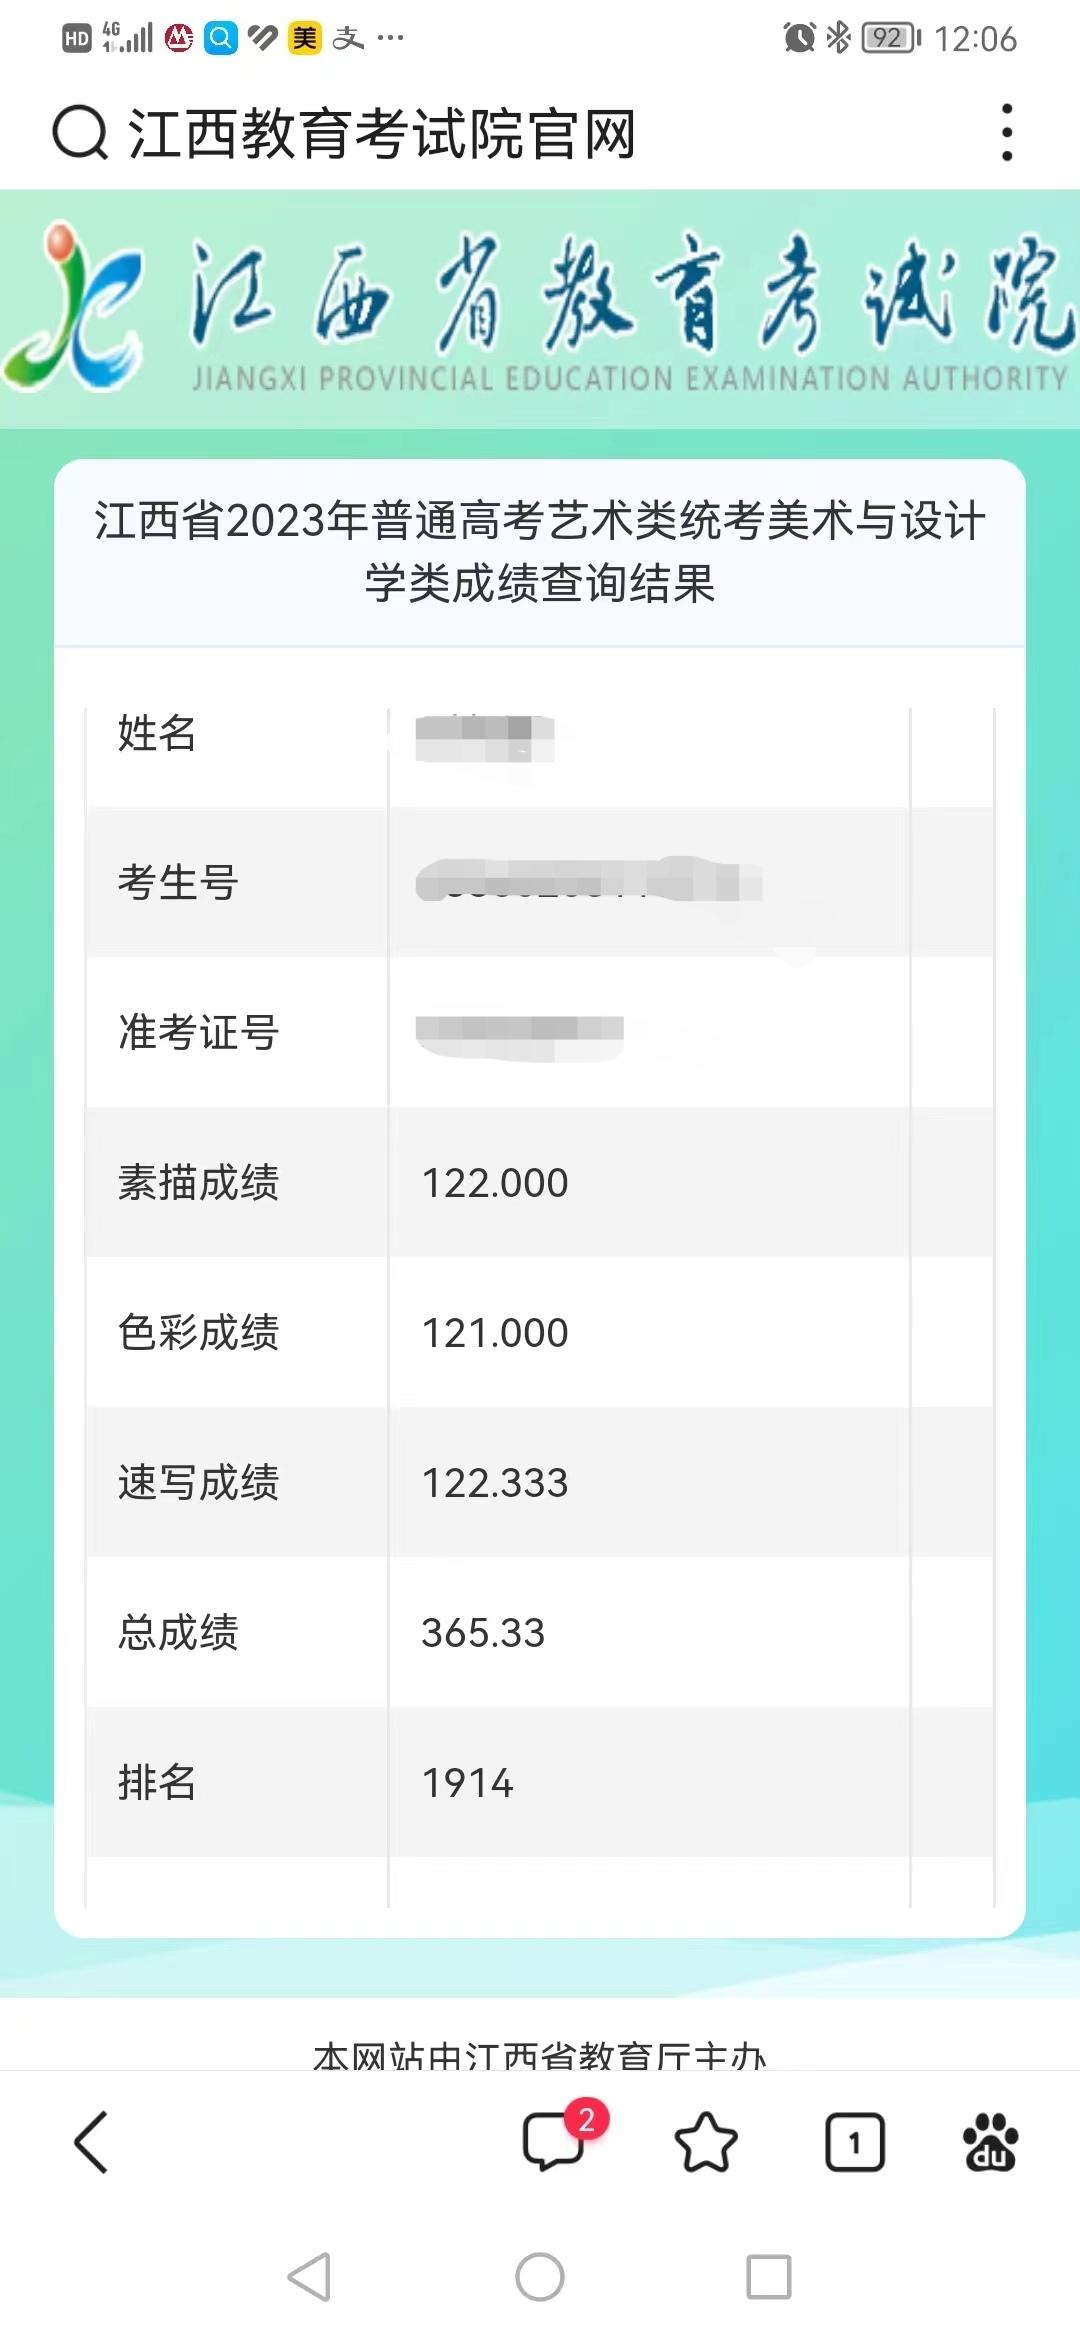Tap the 江西省教育考试院 banner title
The width and height of the screenshot is (1080, 2340).
[630, 295]
